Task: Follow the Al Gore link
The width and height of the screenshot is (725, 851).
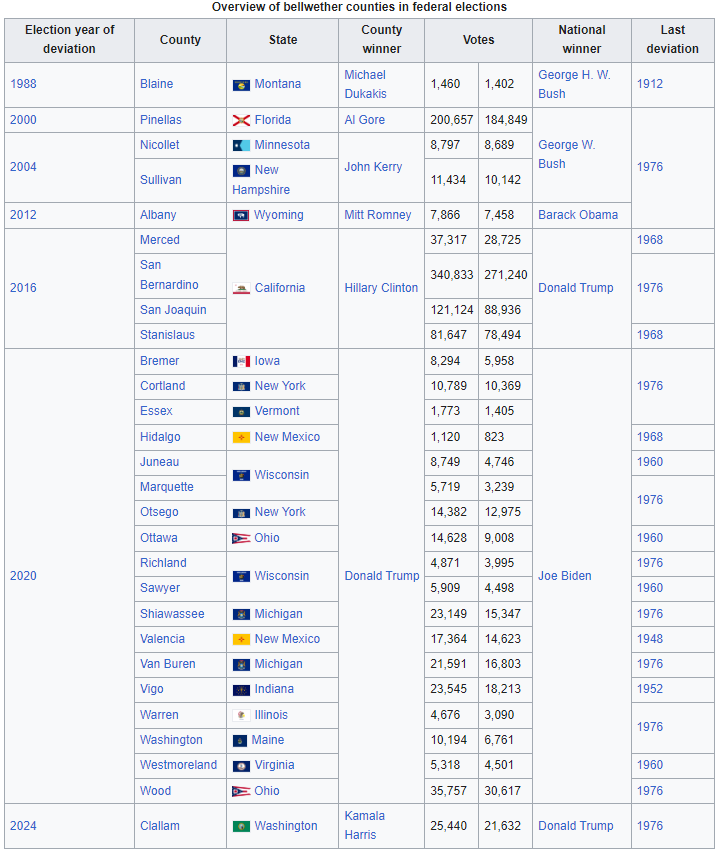Action: tap(365, 120)
